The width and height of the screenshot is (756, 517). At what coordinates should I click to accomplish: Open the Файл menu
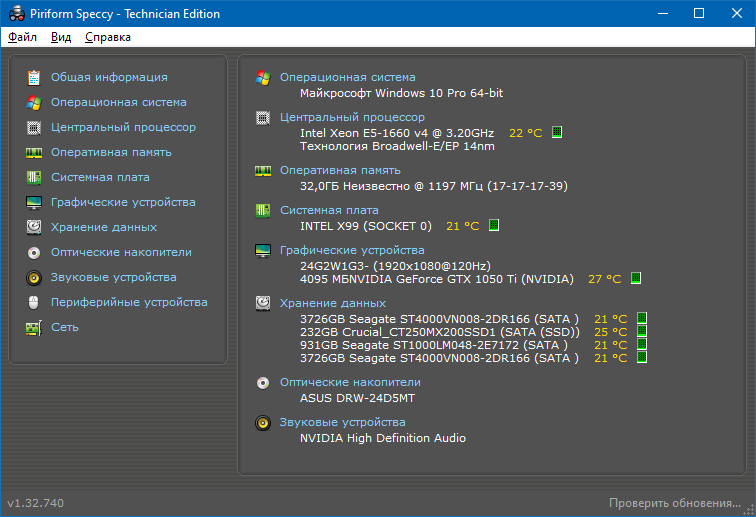click(22, 37)
